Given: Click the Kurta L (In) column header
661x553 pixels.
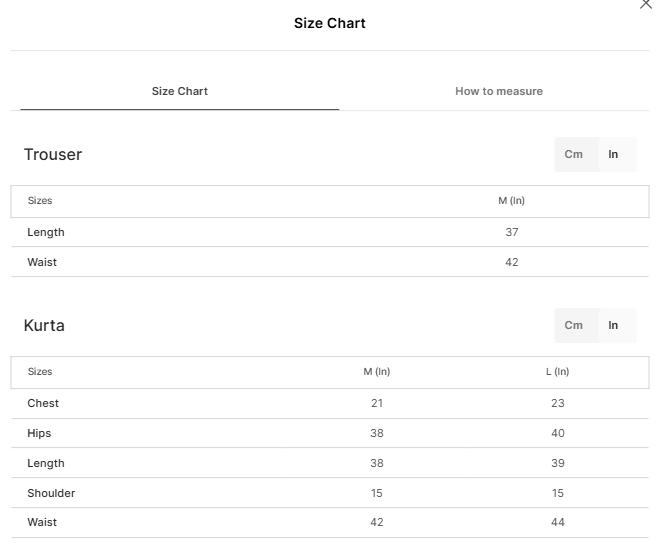Looking at the screenshot, I should coord(557,371).
